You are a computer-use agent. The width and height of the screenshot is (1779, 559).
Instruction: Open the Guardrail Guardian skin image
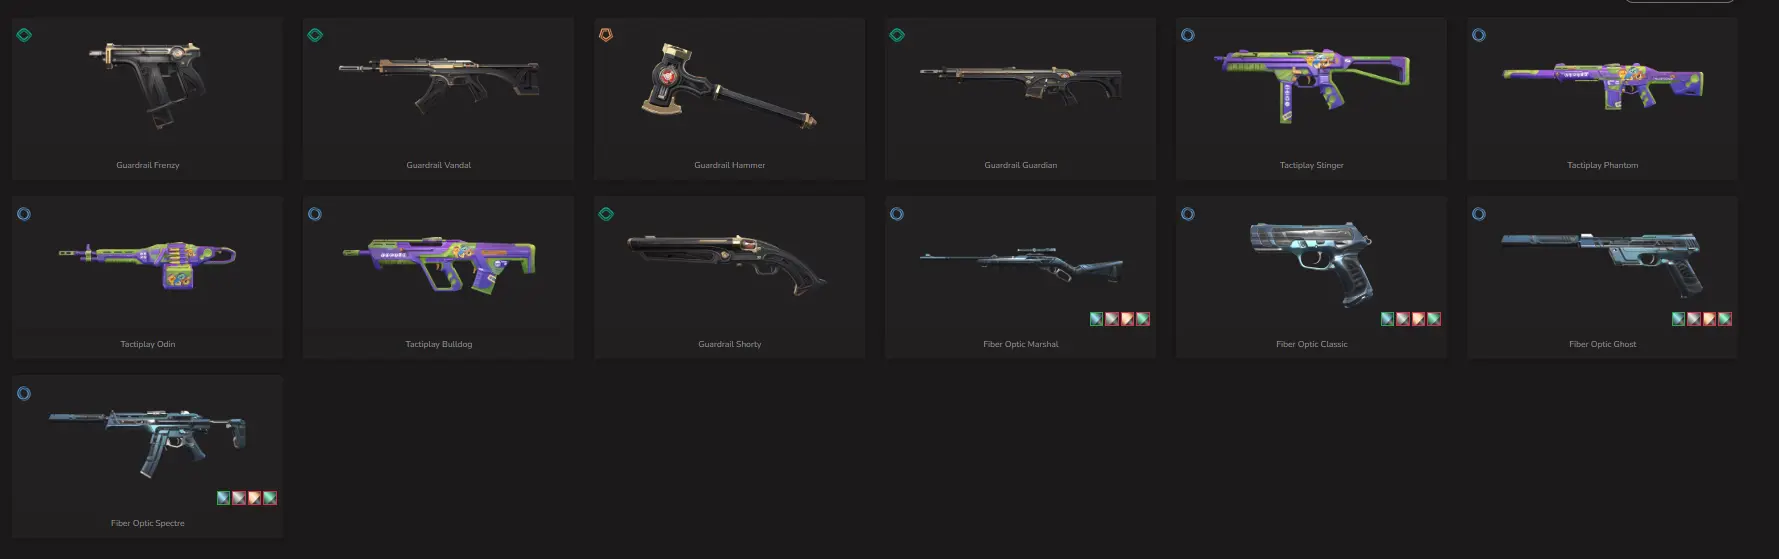pos(1021,82)
